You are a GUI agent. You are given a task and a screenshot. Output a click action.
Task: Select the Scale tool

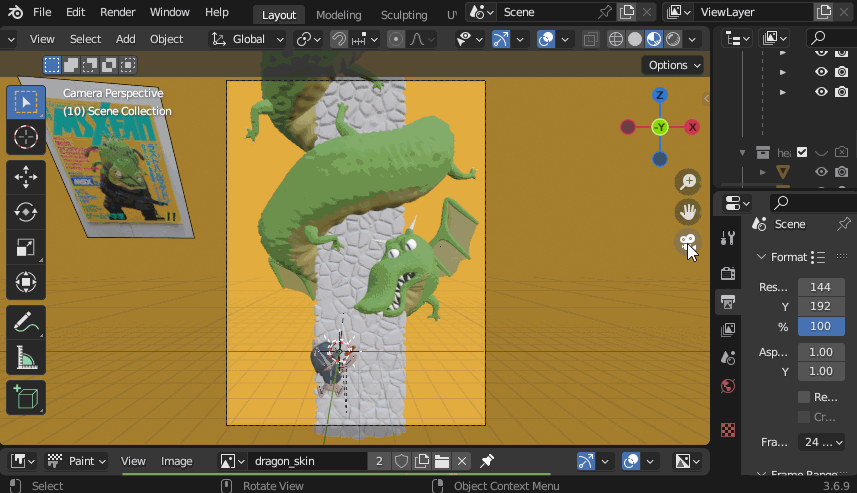[x=26, y=248]
